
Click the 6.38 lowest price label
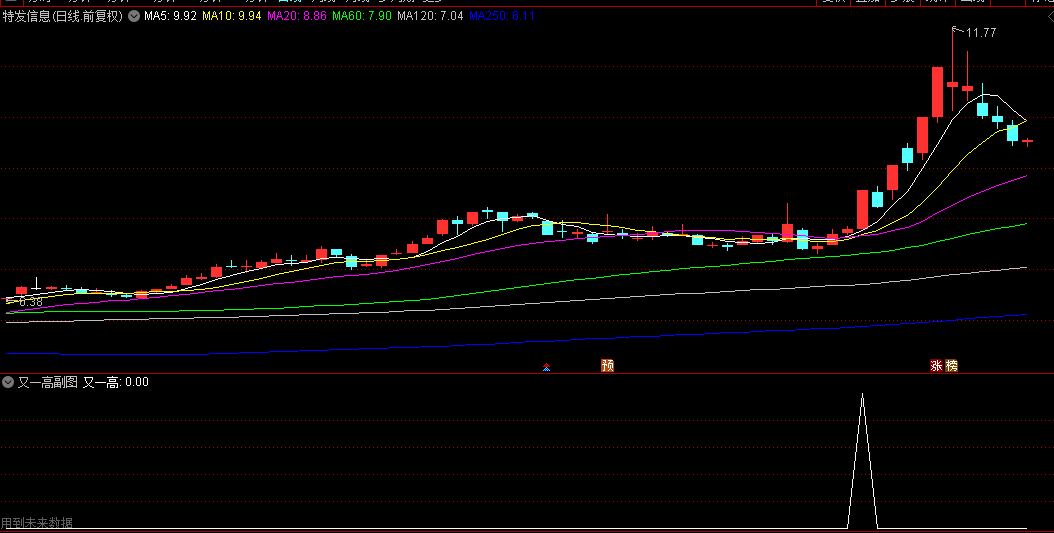[31, 302]
